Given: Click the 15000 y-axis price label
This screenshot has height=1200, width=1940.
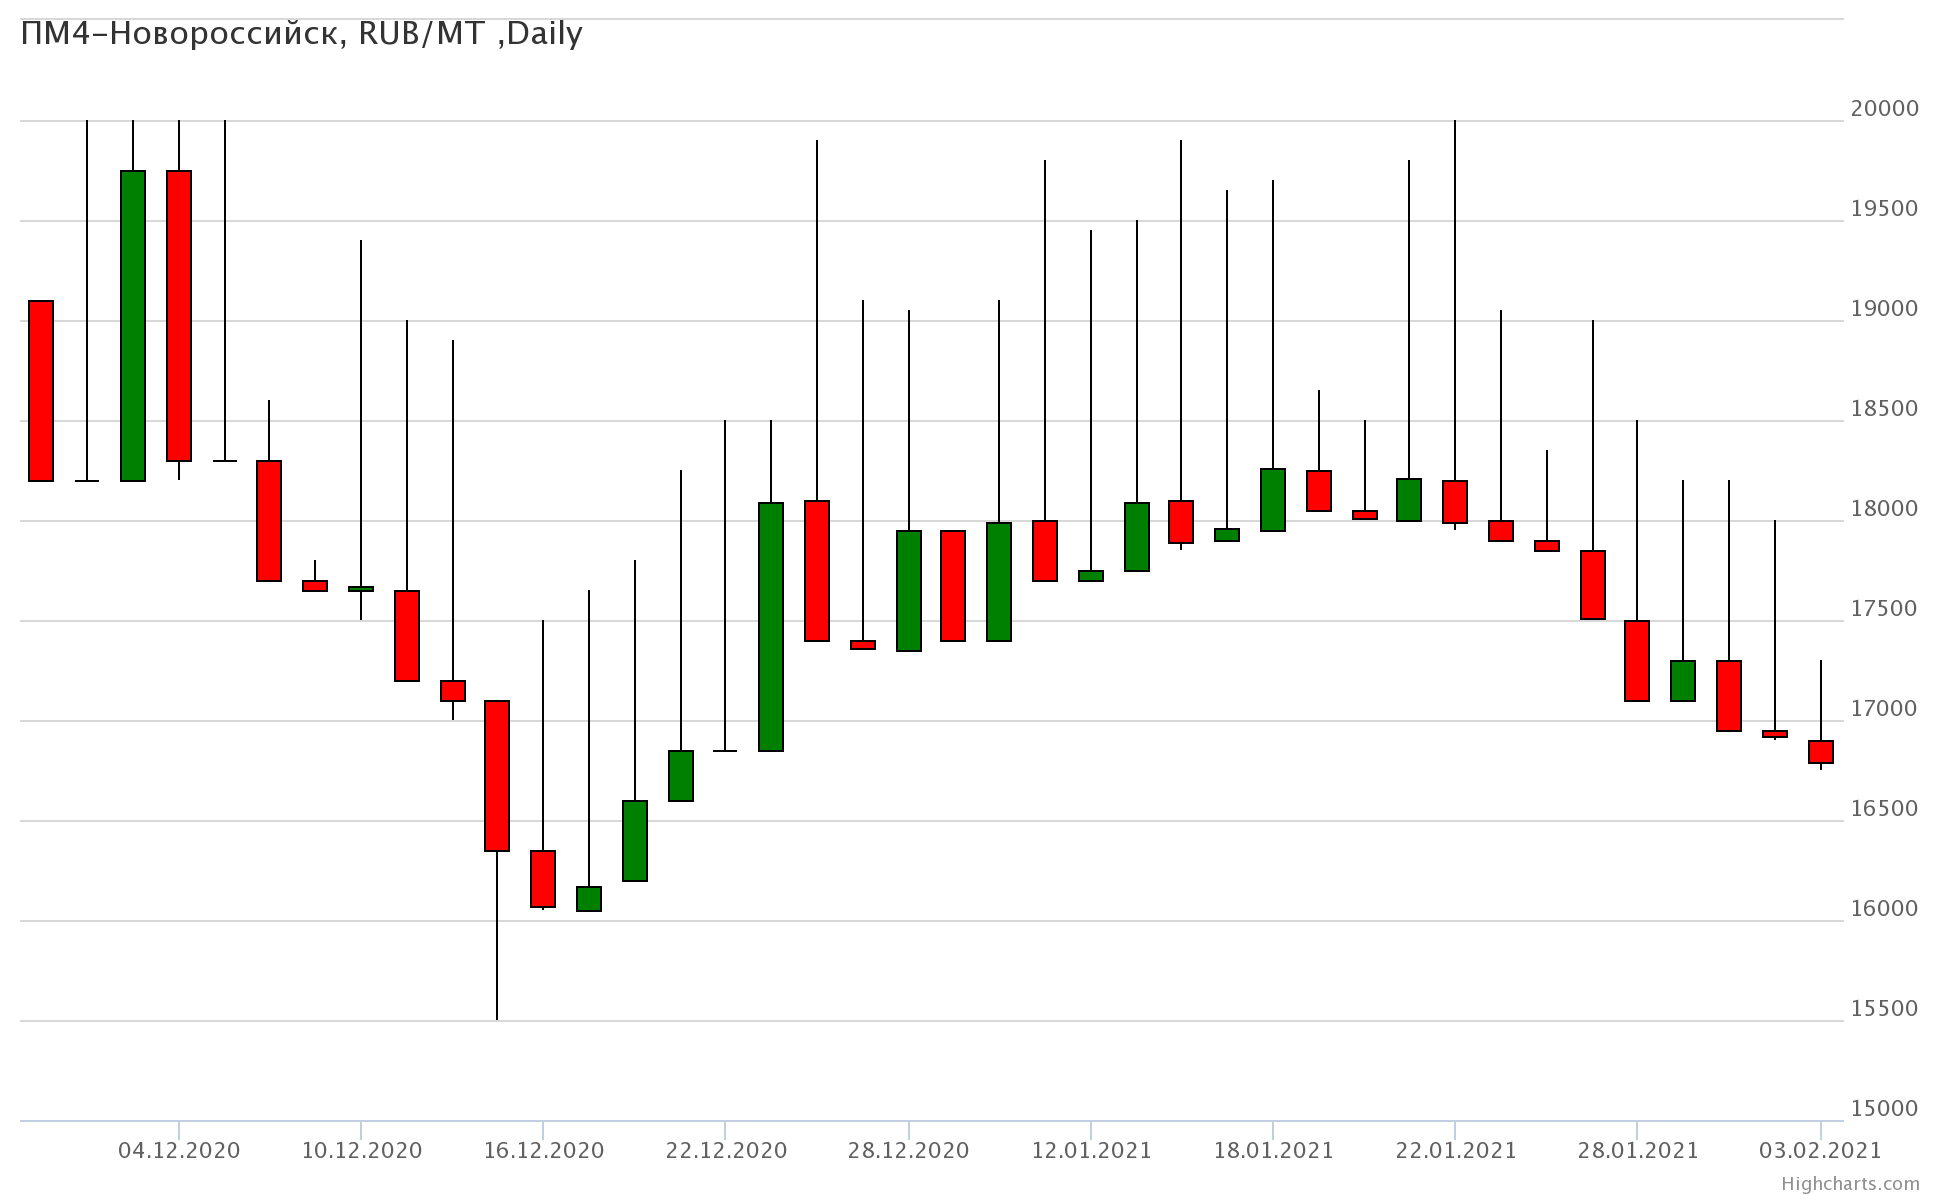Looking at the screenshot, I should 1884,1108.
